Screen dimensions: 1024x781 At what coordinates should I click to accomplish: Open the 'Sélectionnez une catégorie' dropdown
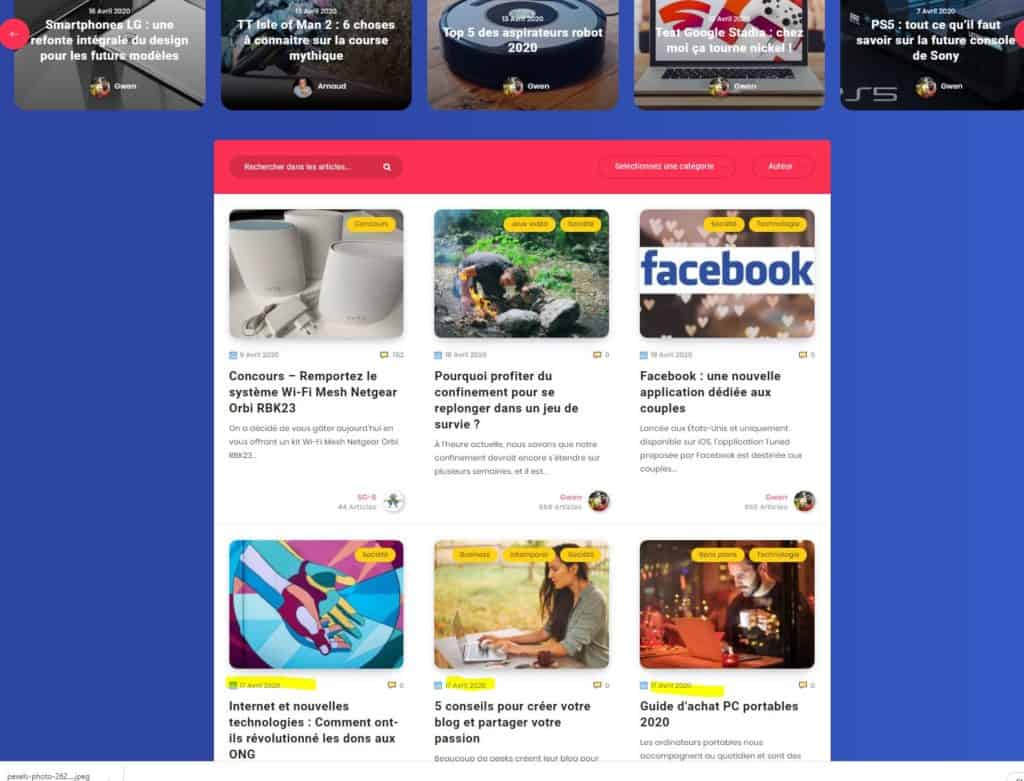(665, 167)
